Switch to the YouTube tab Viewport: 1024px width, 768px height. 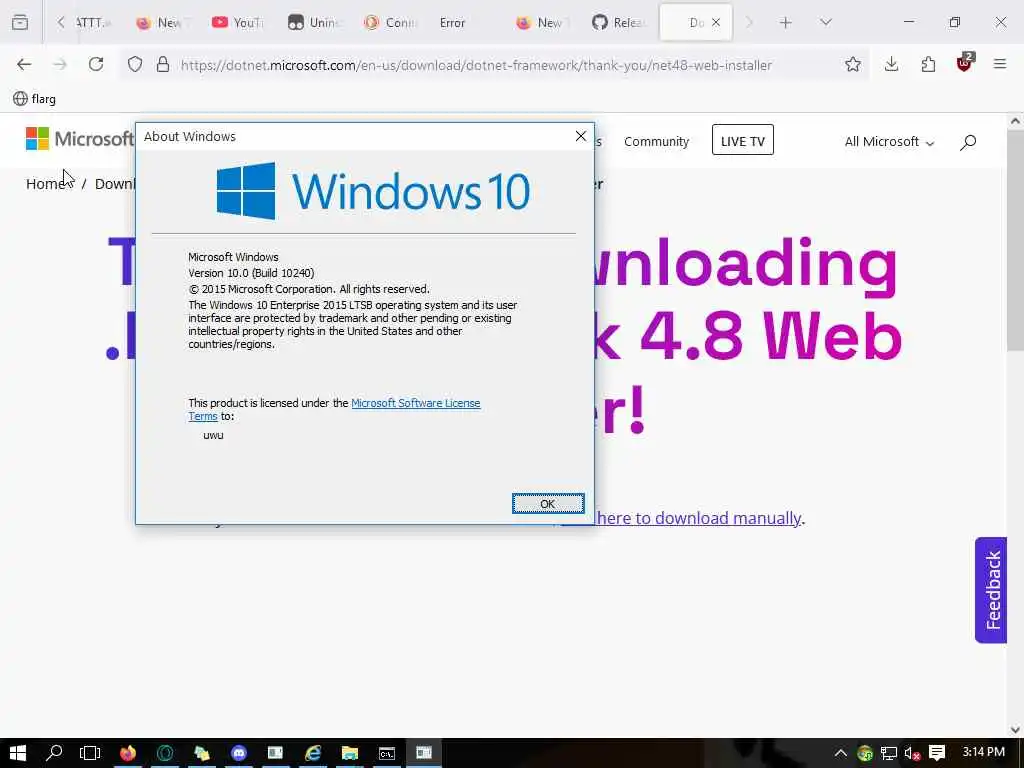[x=237, y=23]
